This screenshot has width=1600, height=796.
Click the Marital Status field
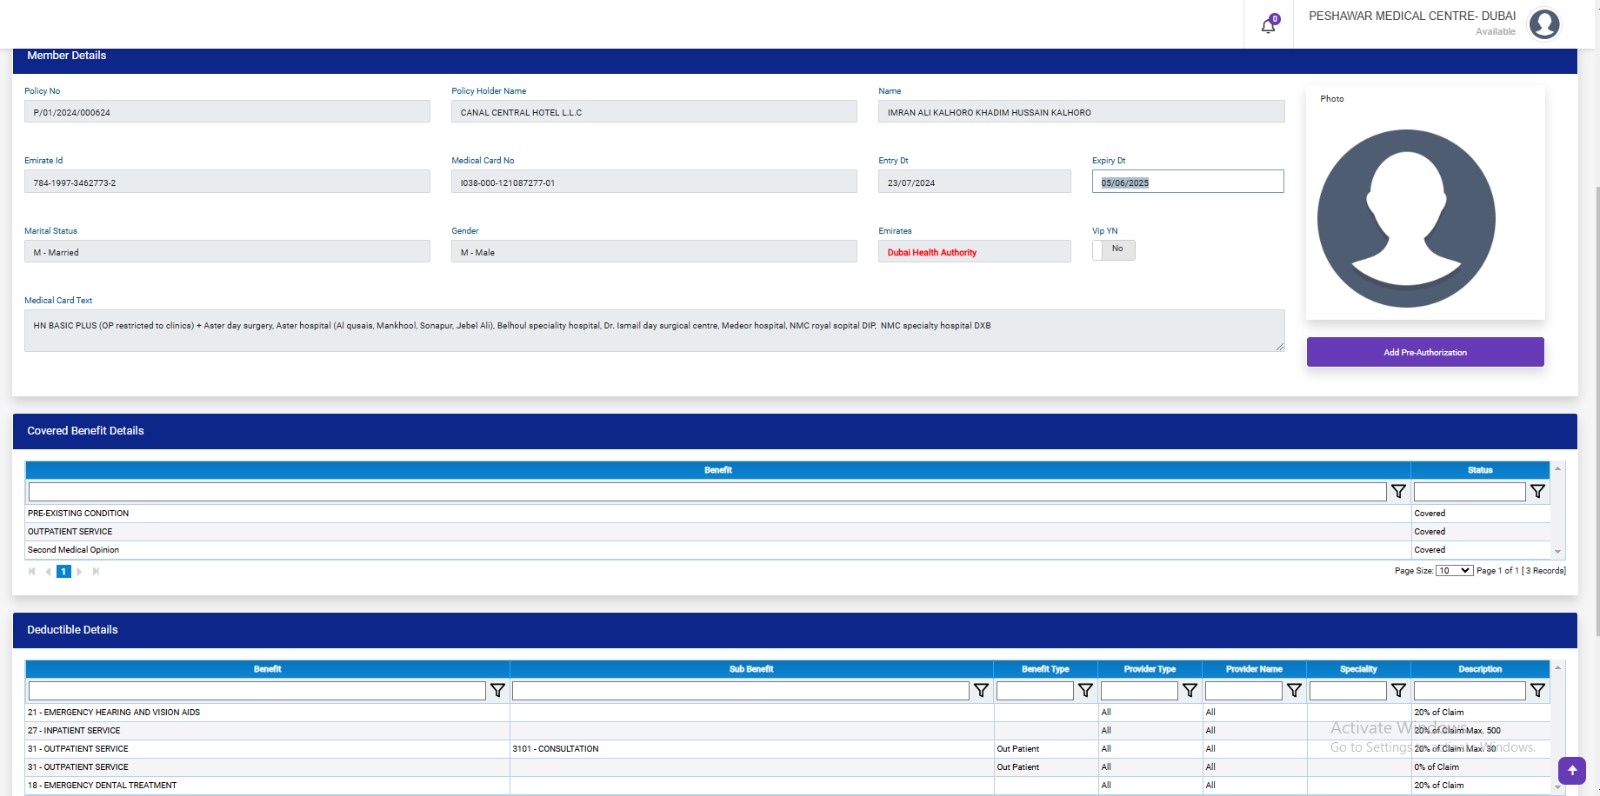point(227,252)
